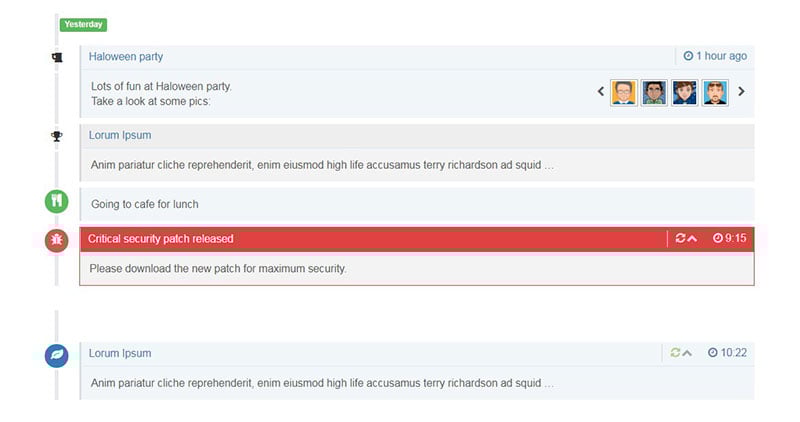
Task: Show next party pictures with right arrow
Action: [x=741, y=91]
